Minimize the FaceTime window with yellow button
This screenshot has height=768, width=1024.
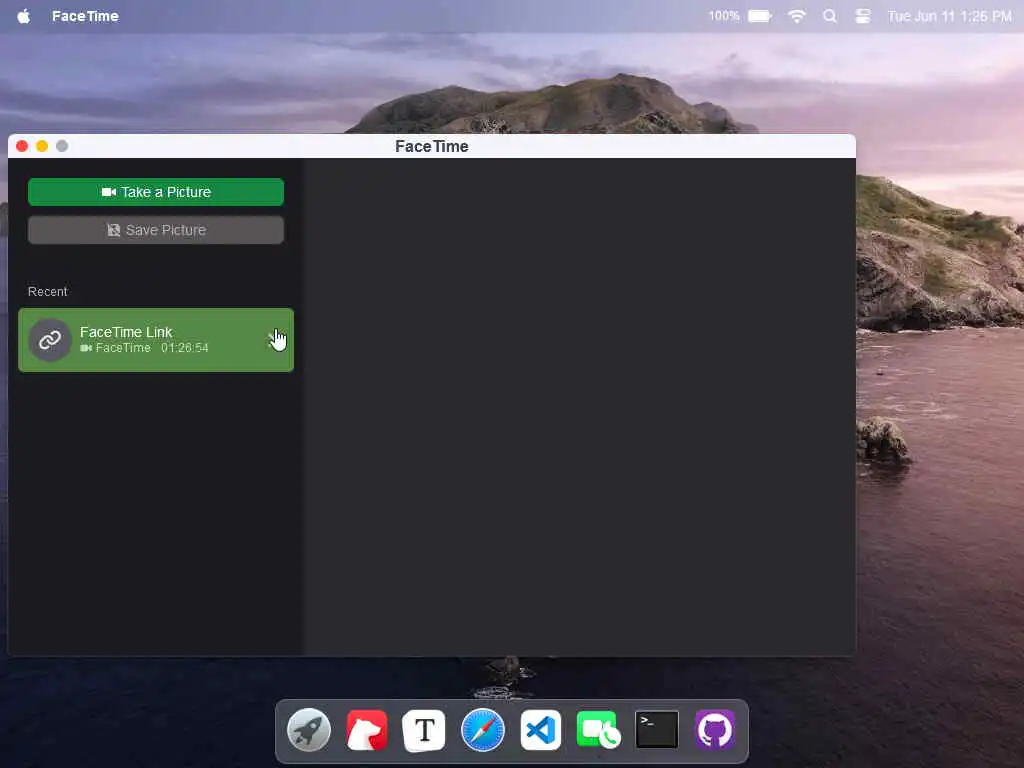[42, 146]
